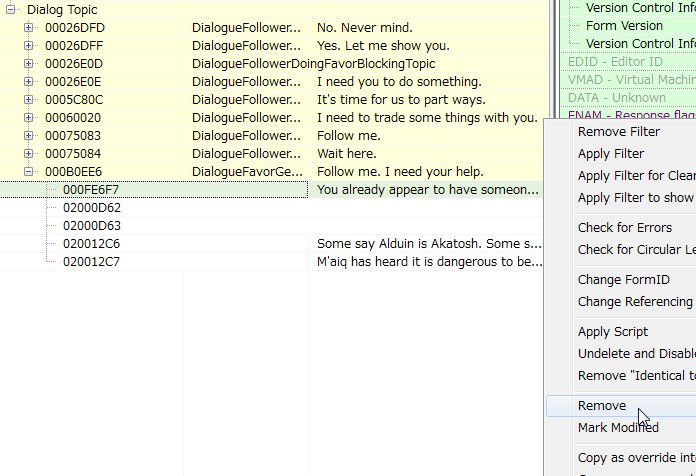This screenshot has height=476, width=696.
Task: Click the 00026DFF form ID
Action: 74,45
